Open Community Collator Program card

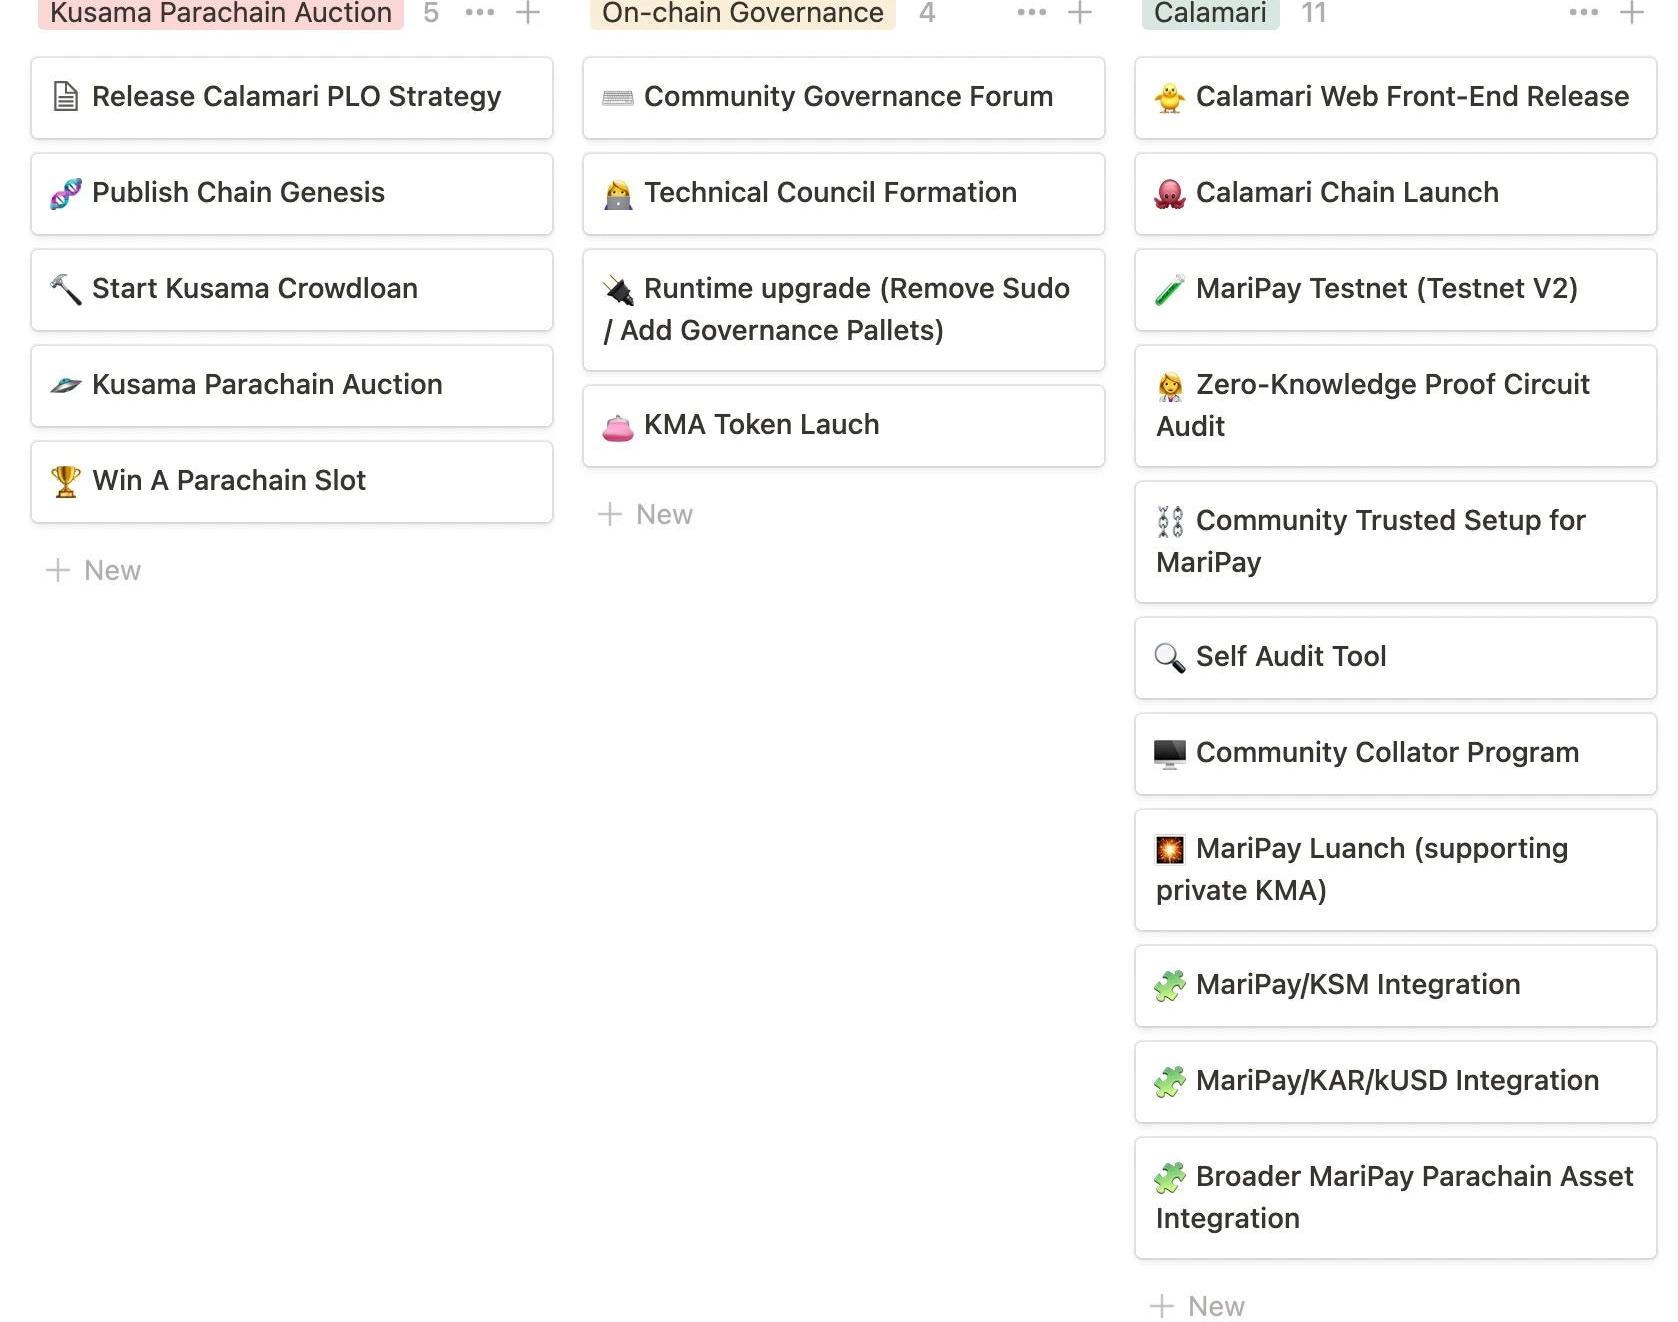tap(1396, 754)
